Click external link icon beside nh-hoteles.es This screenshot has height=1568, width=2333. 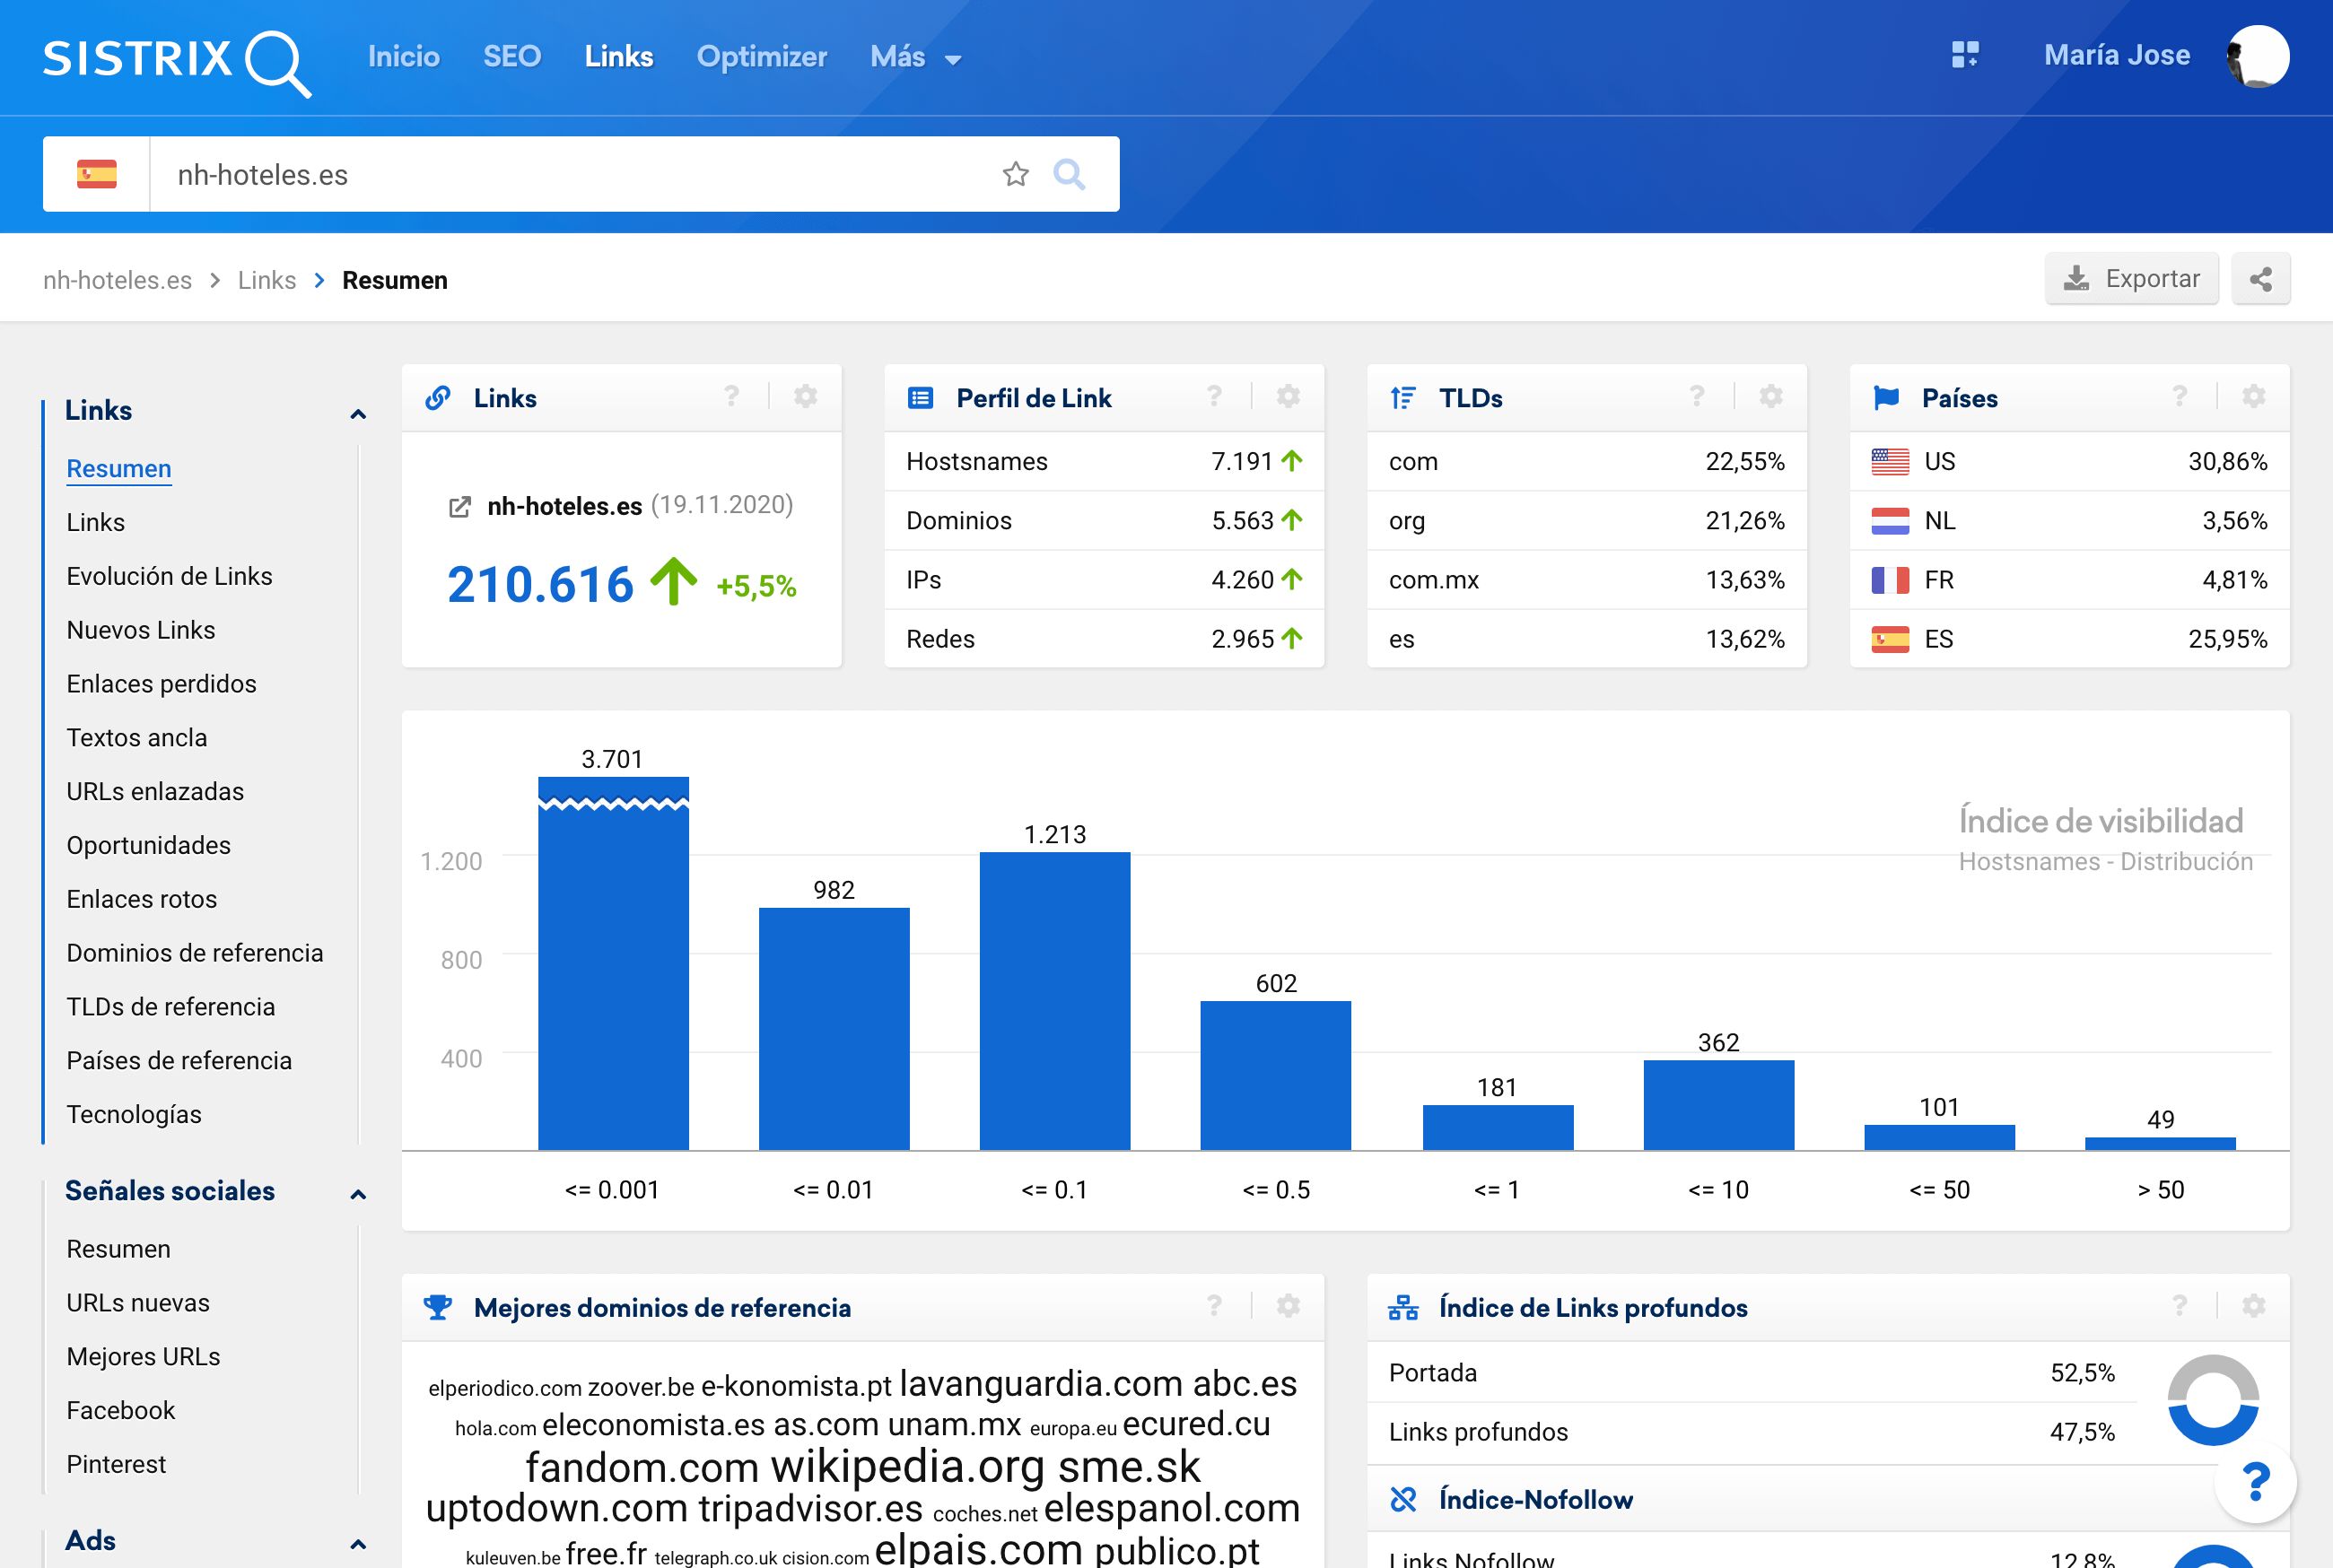click(459, 507)
